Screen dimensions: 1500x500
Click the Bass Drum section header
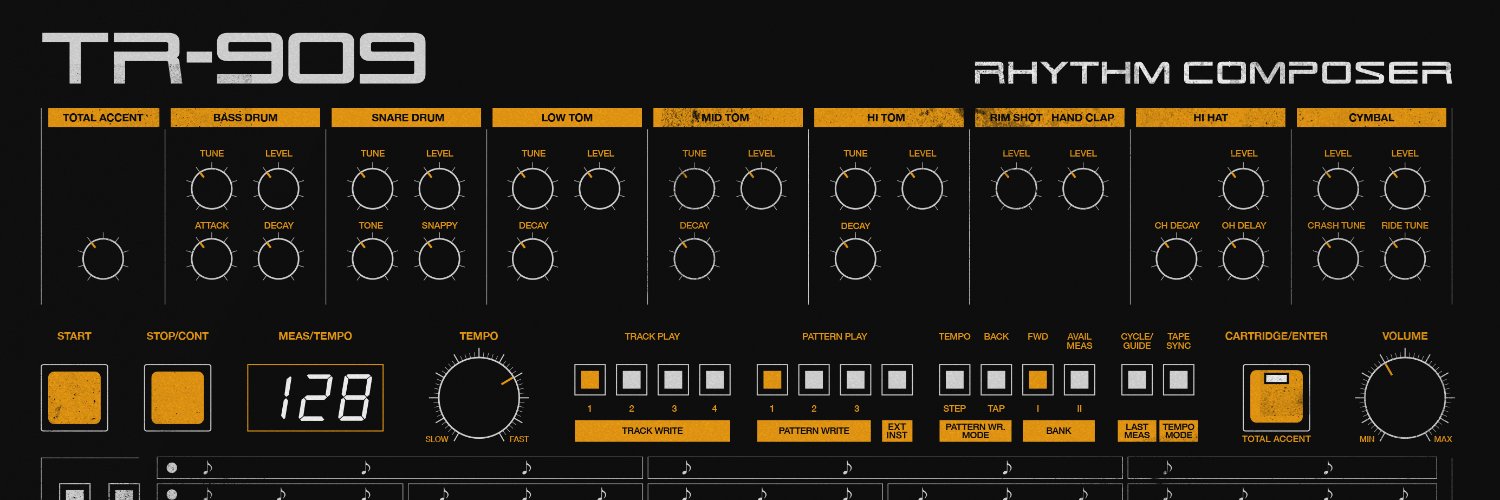tap(245, 117)
